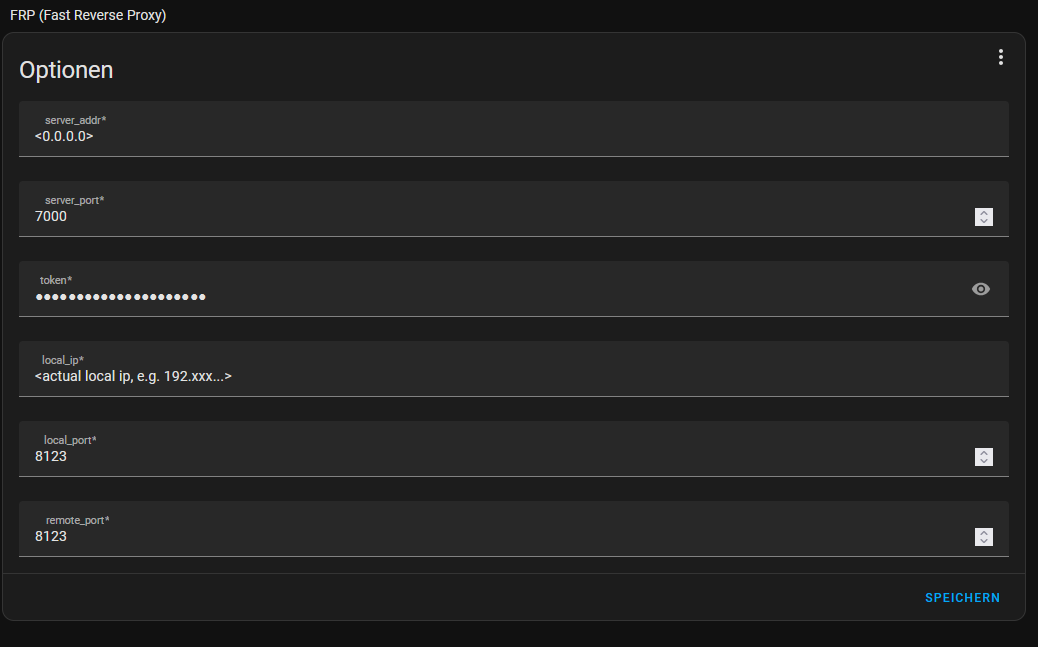Click the token* field label
The height and width of the screenshot is (647, 1038).
click(x=56, y=280)
